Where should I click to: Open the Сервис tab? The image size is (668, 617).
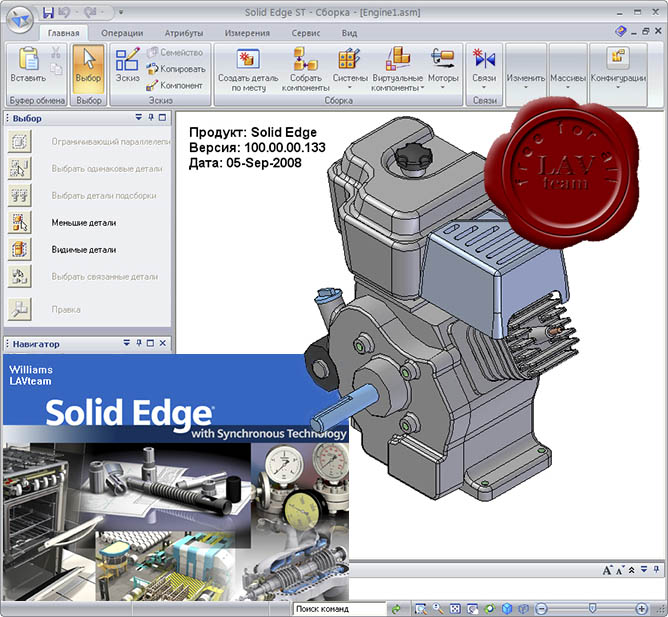point(305,33)
